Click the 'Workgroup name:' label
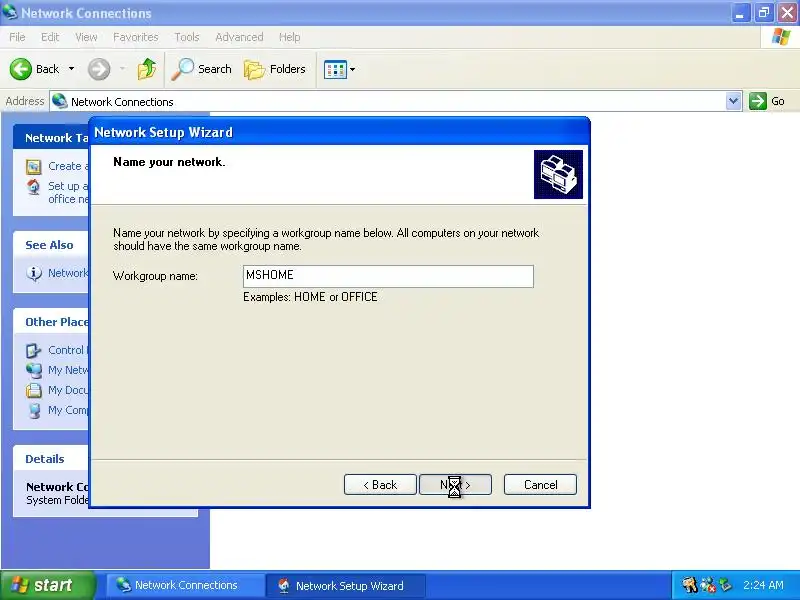Viewport: 800px width, 600px height. coord(155,276)
